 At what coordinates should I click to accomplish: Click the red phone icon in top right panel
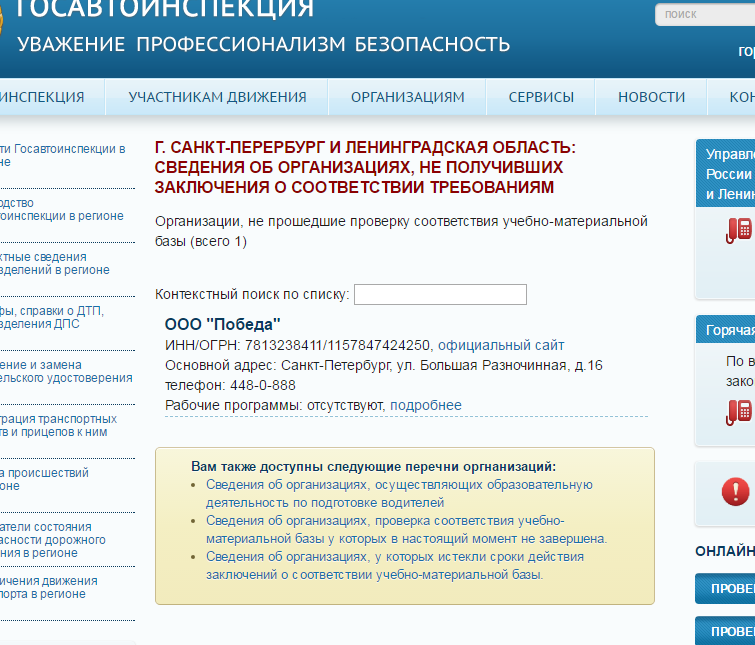coord(739,229)
